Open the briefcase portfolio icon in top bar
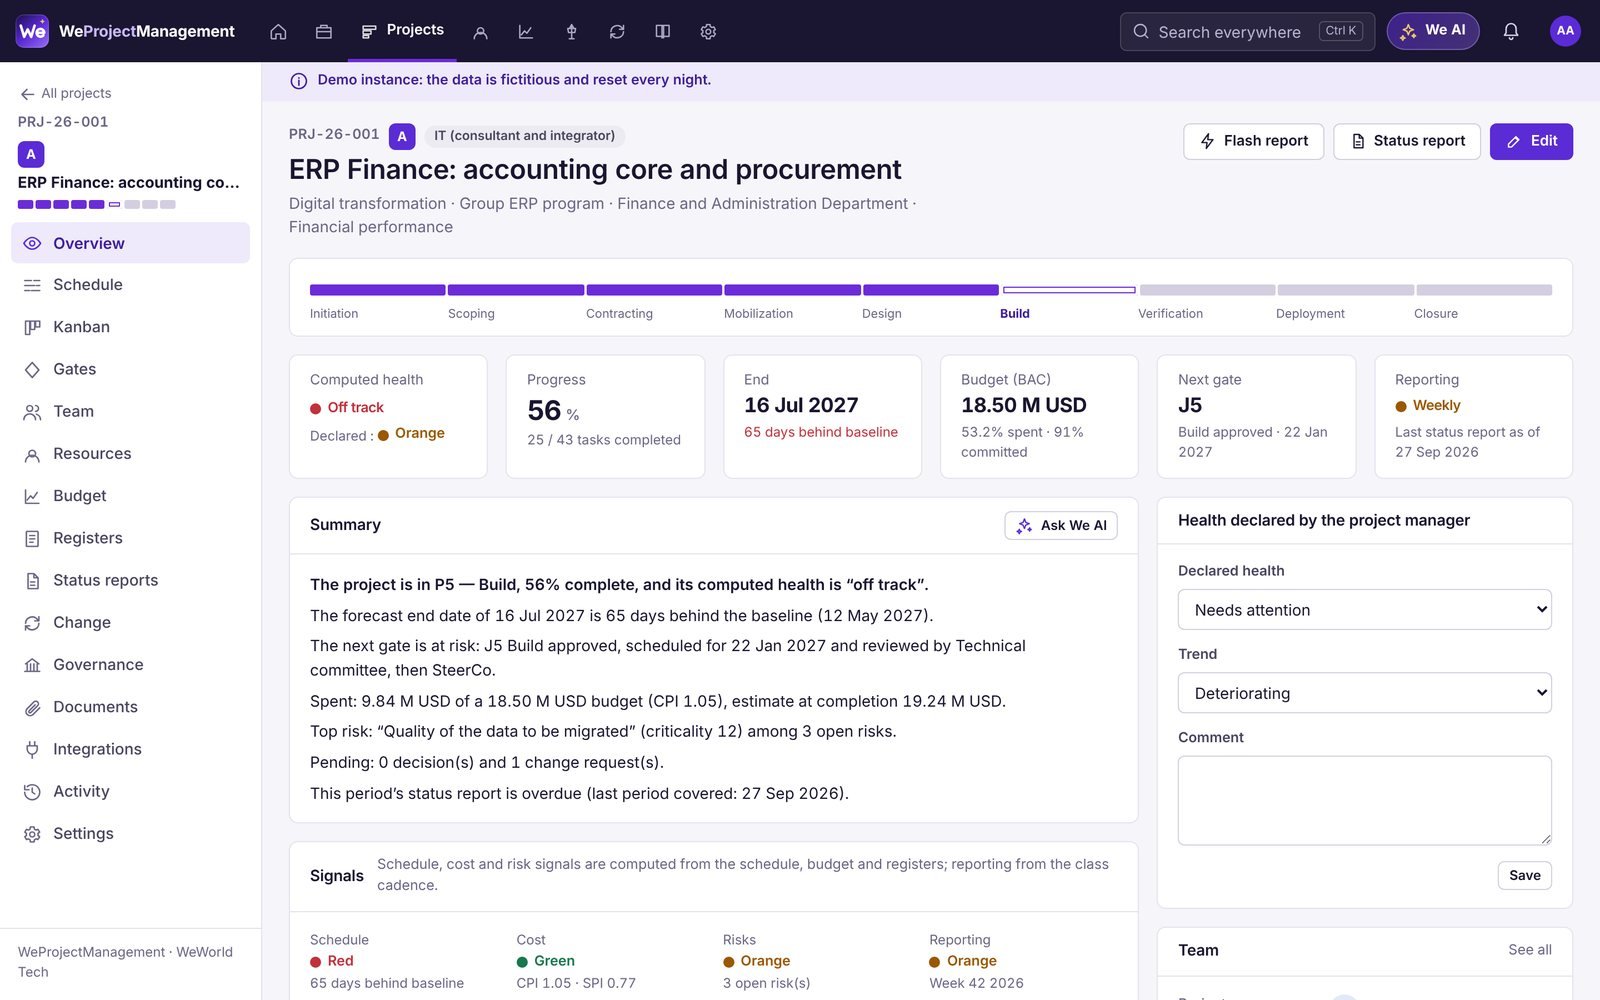This screenshot has height=1000, width=1600. pyautogui.click(x=324, y=31)
